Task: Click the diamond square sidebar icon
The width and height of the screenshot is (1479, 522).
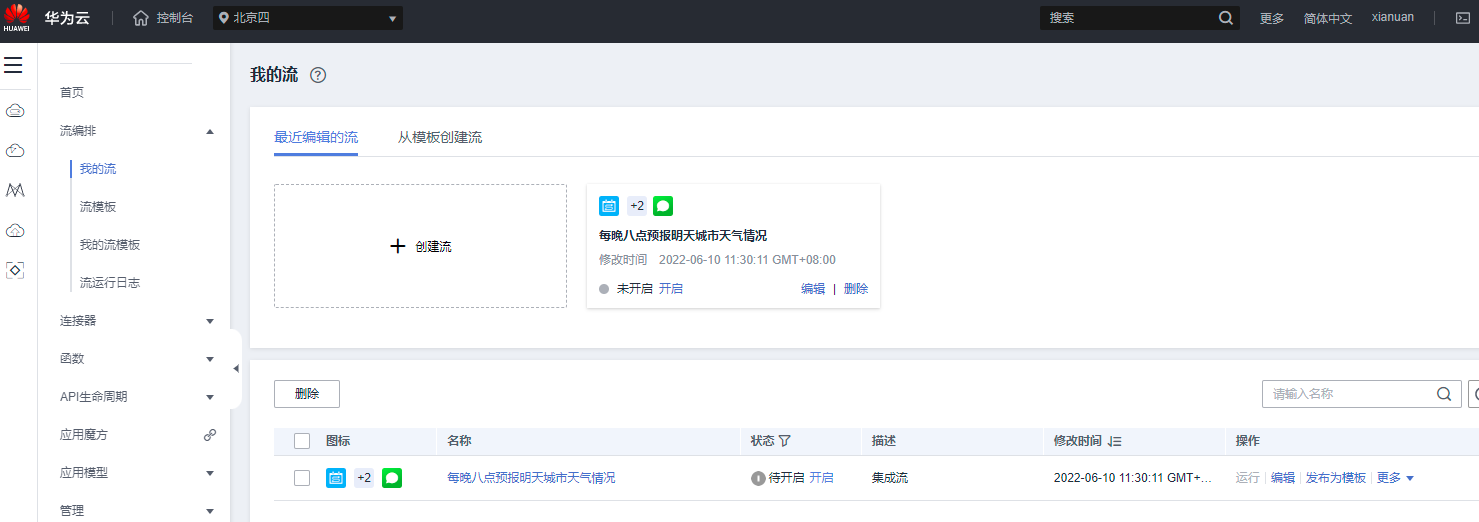Action: click(15, 270)
